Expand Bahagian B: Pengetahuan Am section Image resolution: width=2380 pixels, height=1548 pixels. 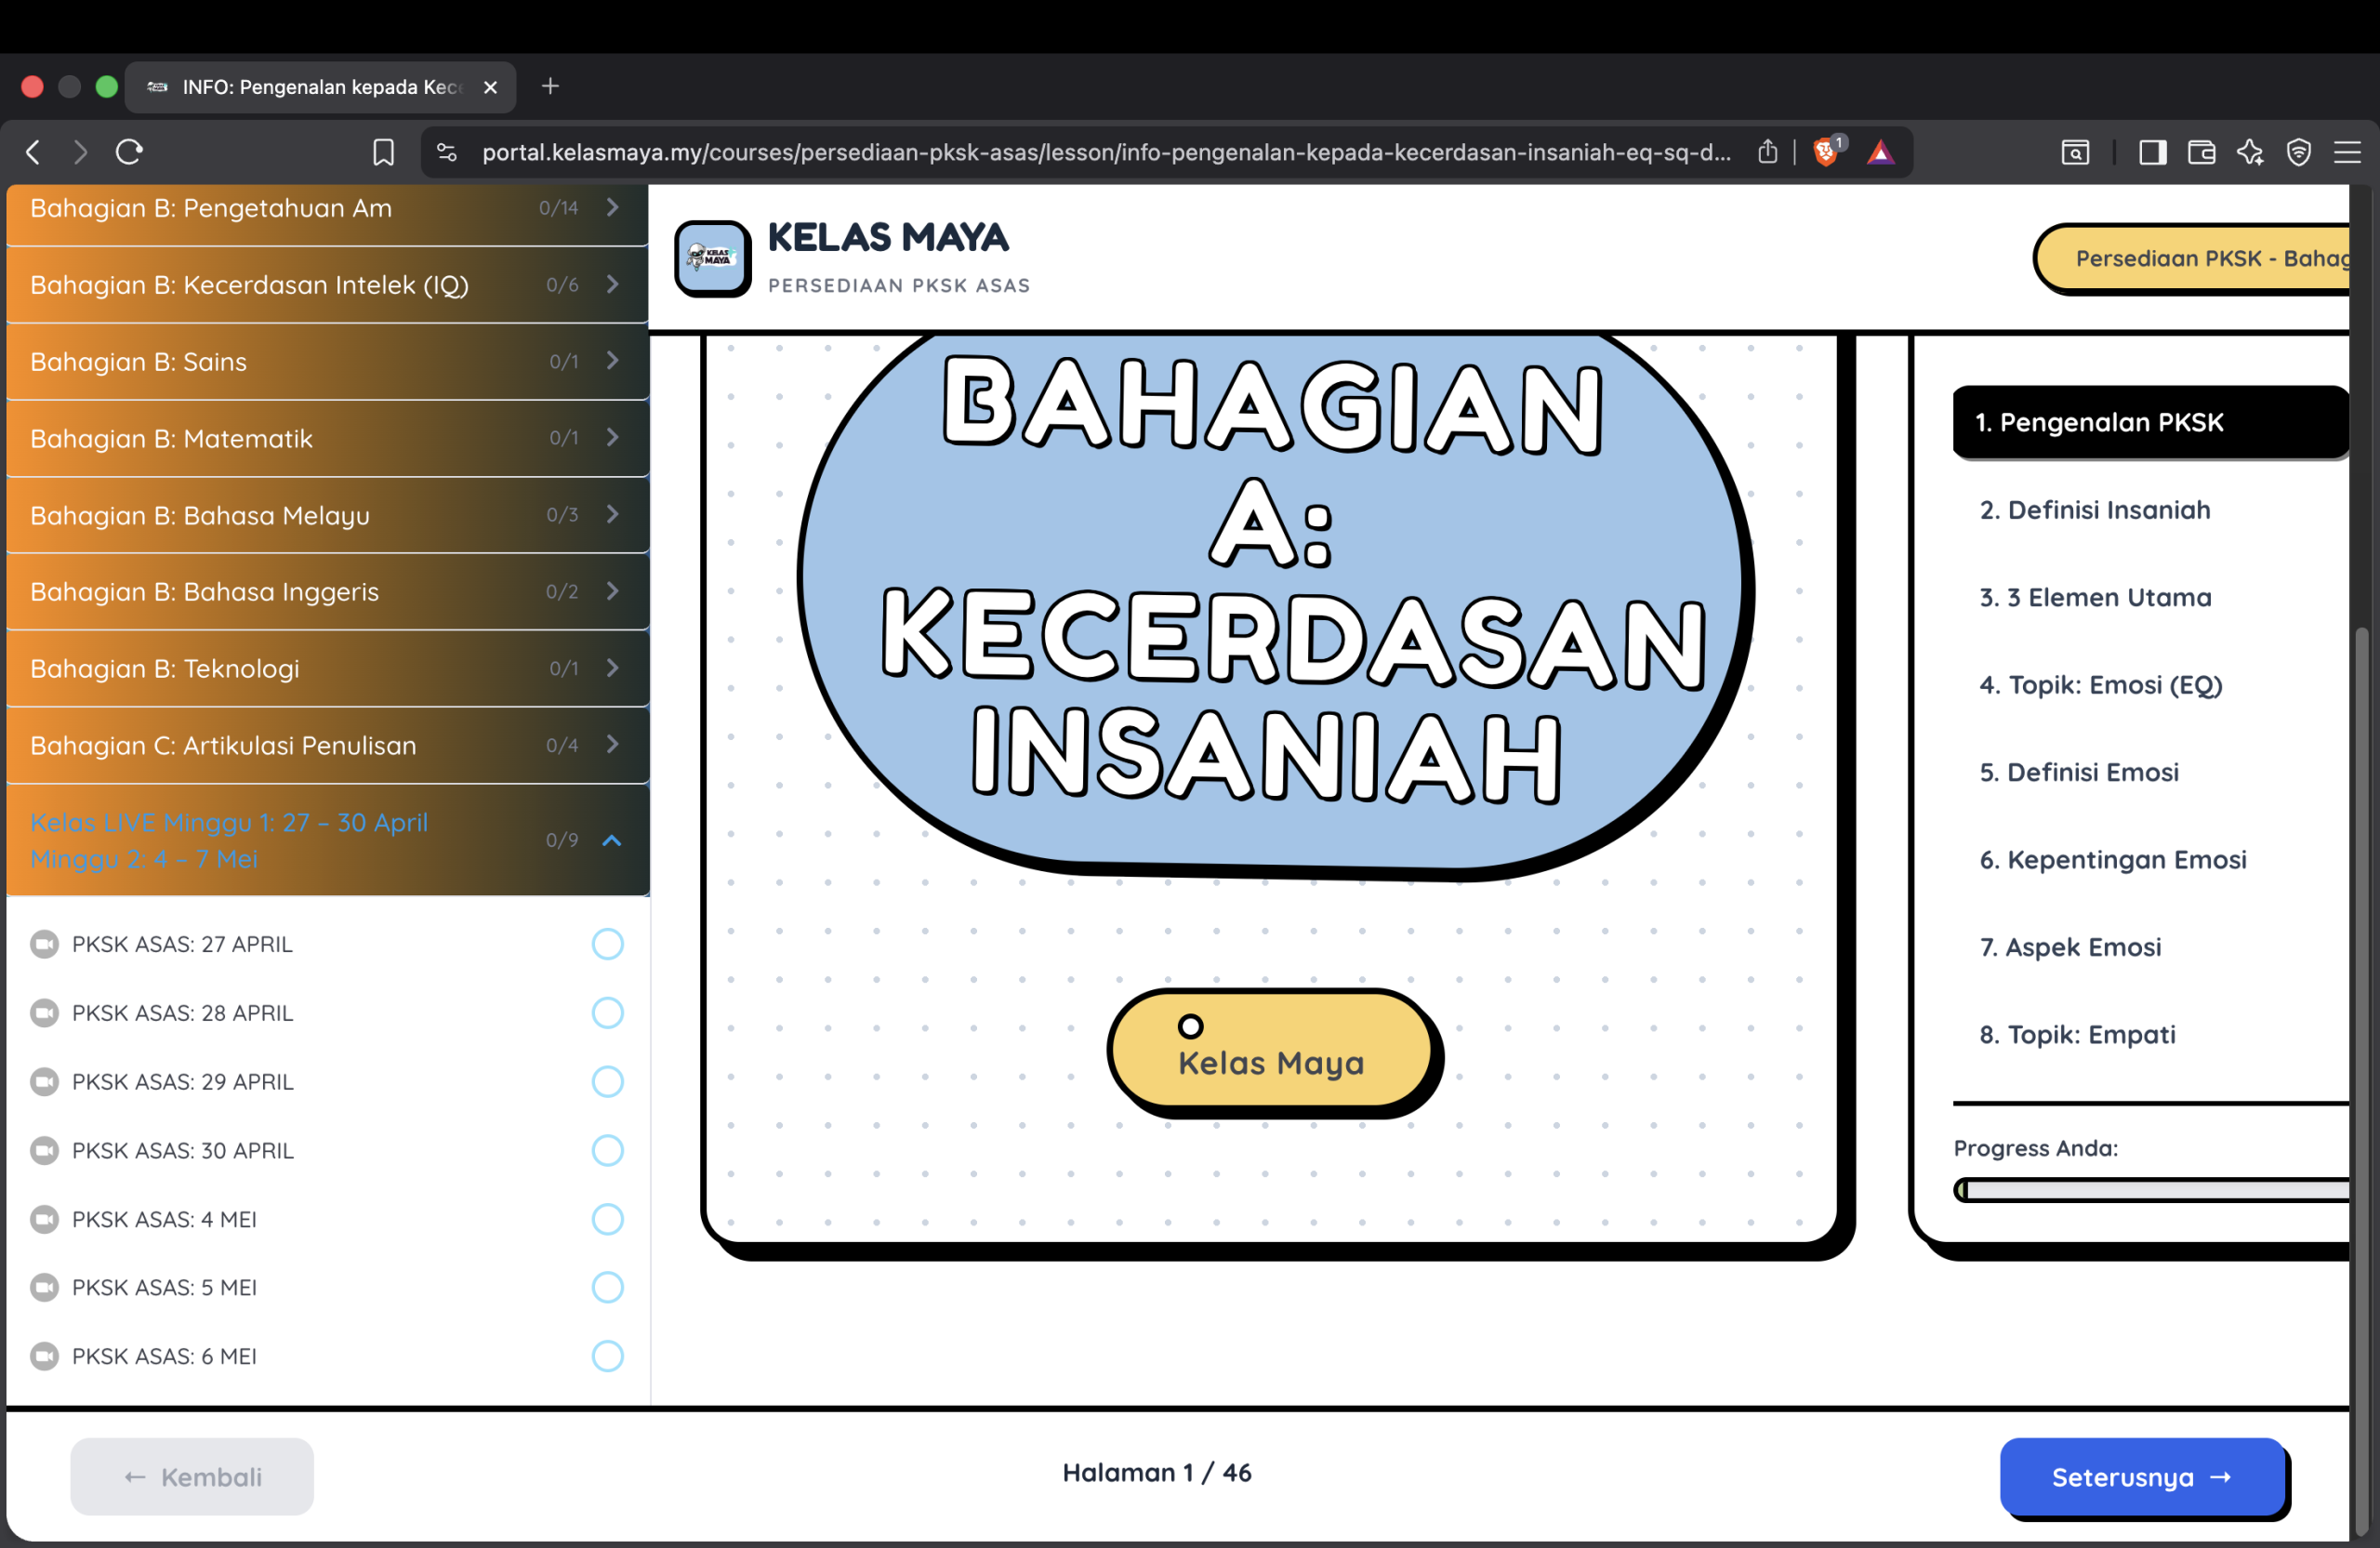click(x=611, y=208)
